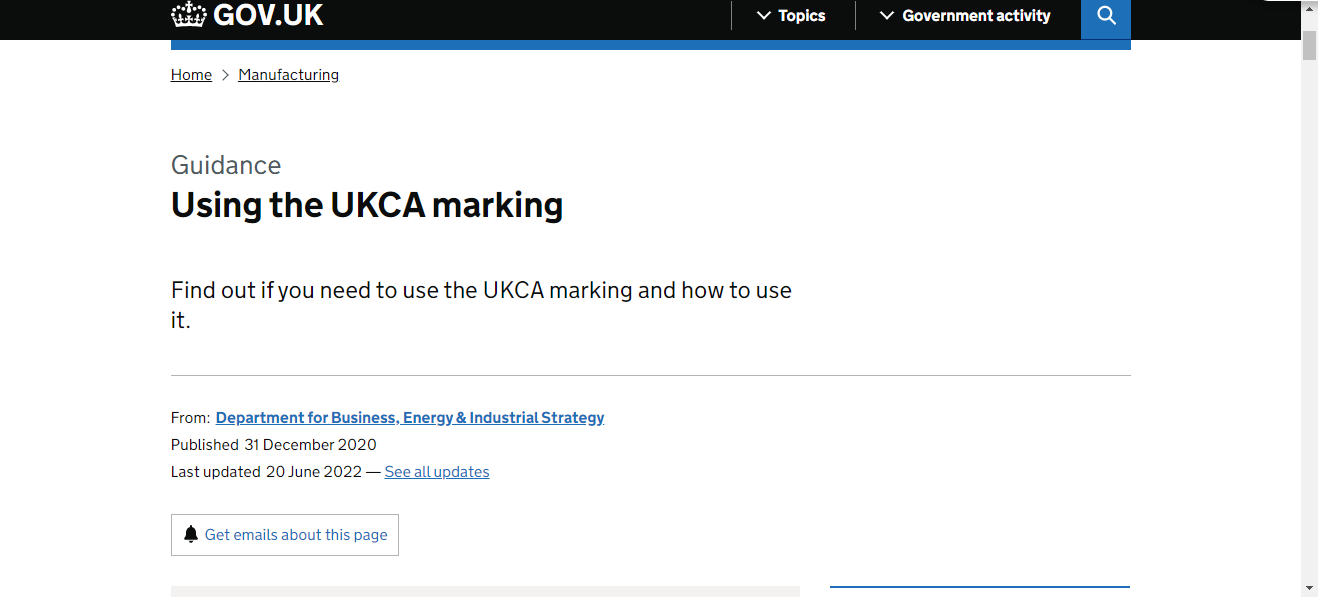Visit Department for Business, Energy & Industrial Strategy
The image size is (1318, 597).
tap(410, 418)
